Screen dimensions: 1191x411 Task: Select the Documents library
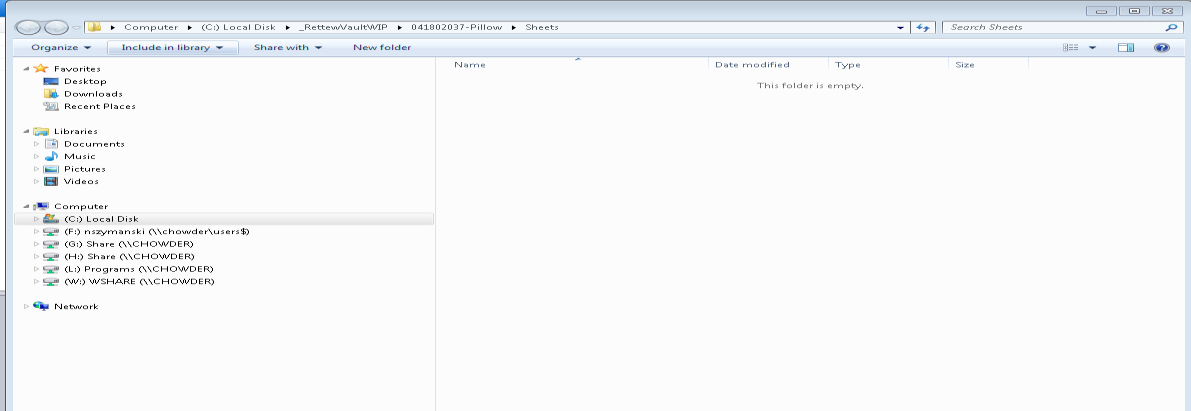(94, 144)
